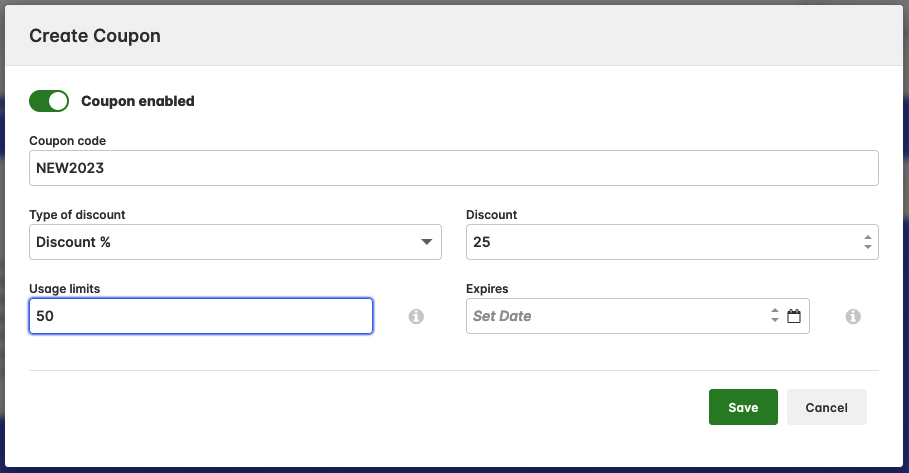The image size is (909, 473).
Task: Toggle the Coupon enabled switch
Action: click(x=49, y=101)
